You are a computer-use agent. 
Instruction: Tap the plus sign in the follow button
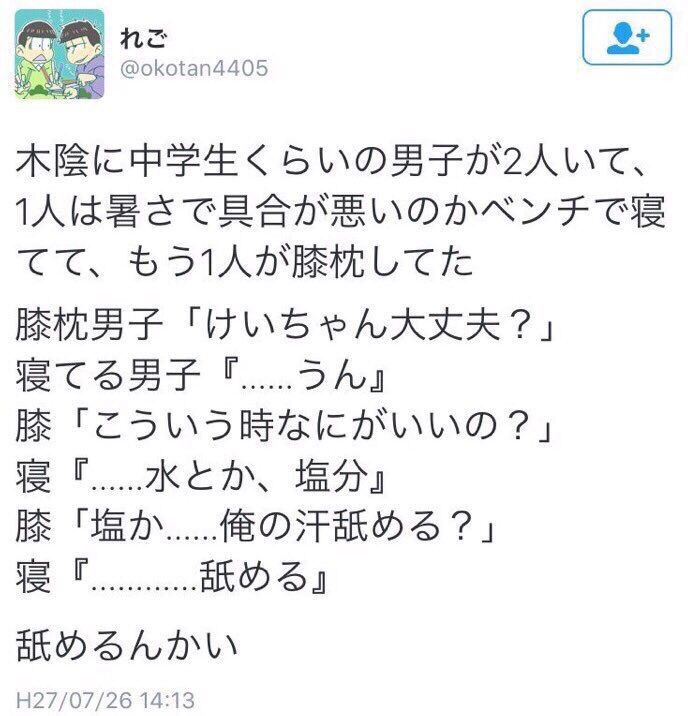click(x=644, y=35)
